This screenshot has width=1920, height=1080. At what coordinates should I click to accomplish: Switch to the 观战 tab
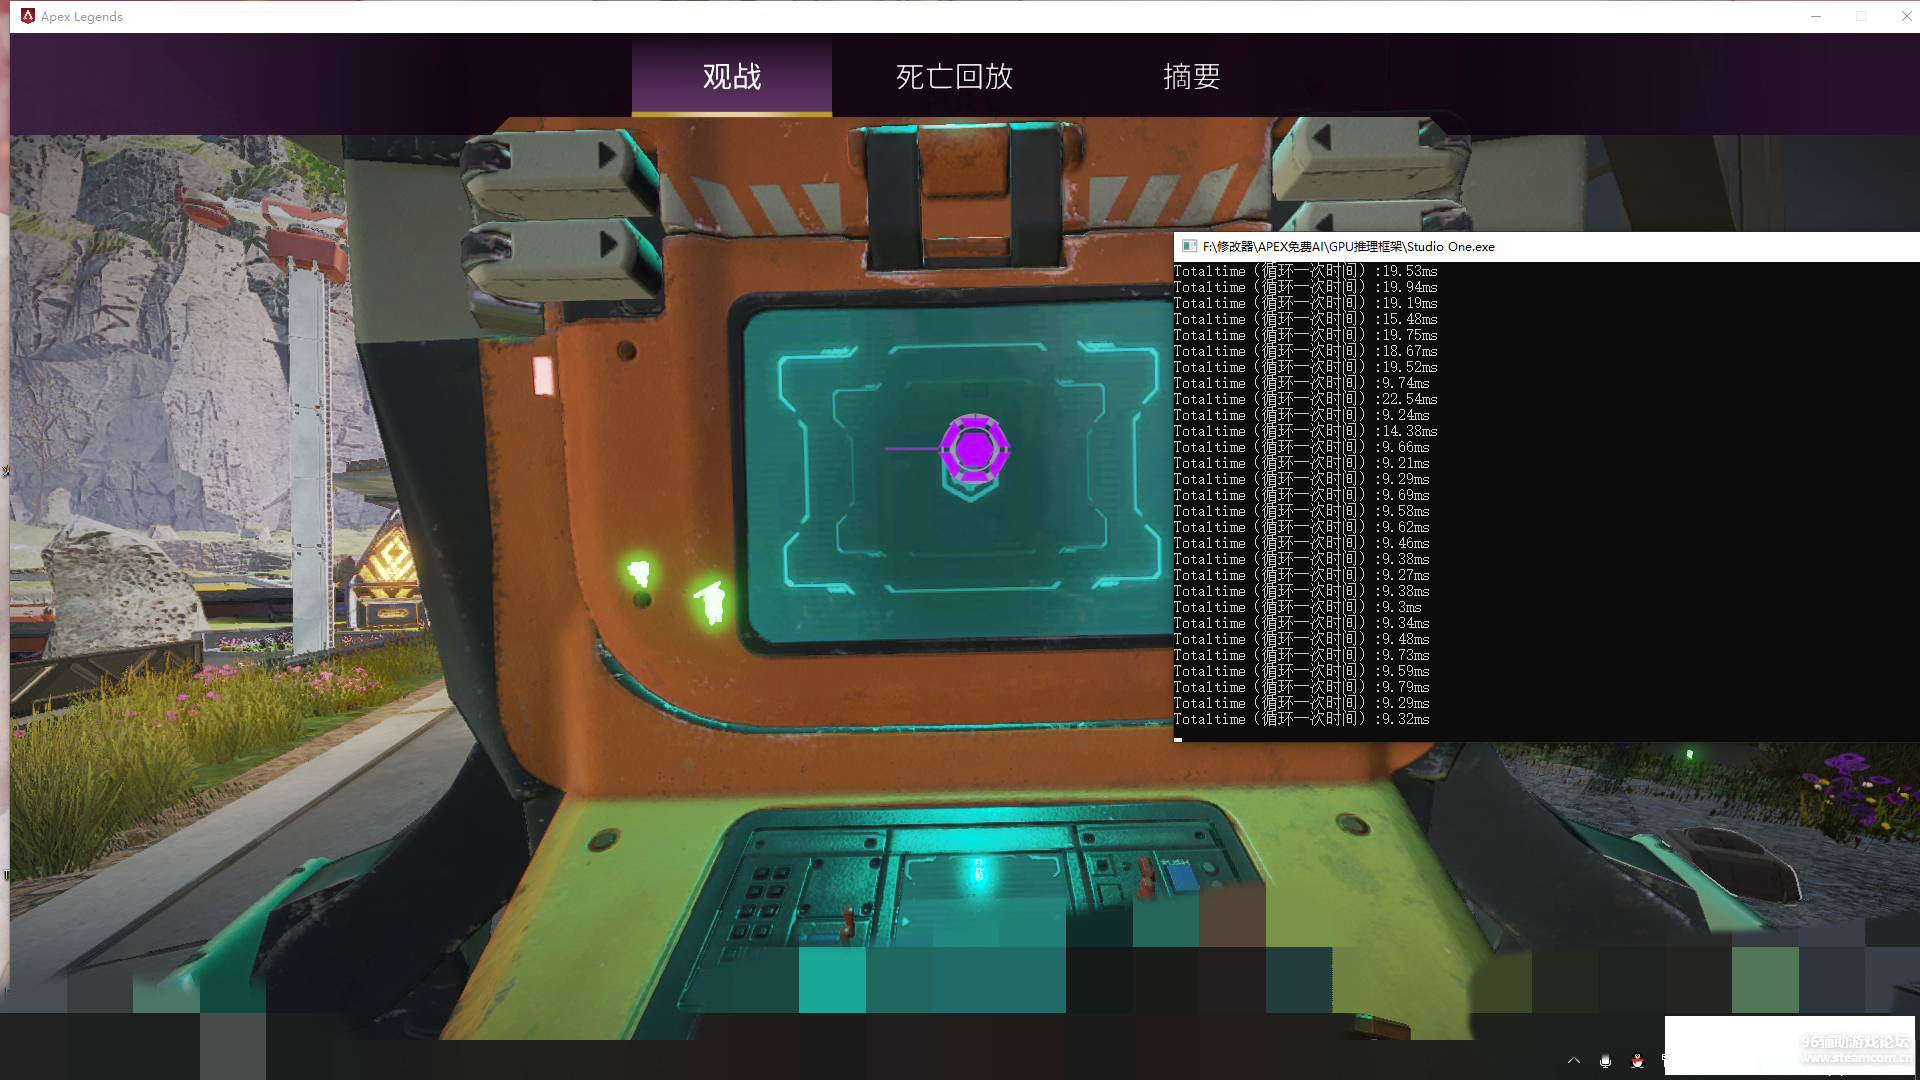tap(731, 77)
